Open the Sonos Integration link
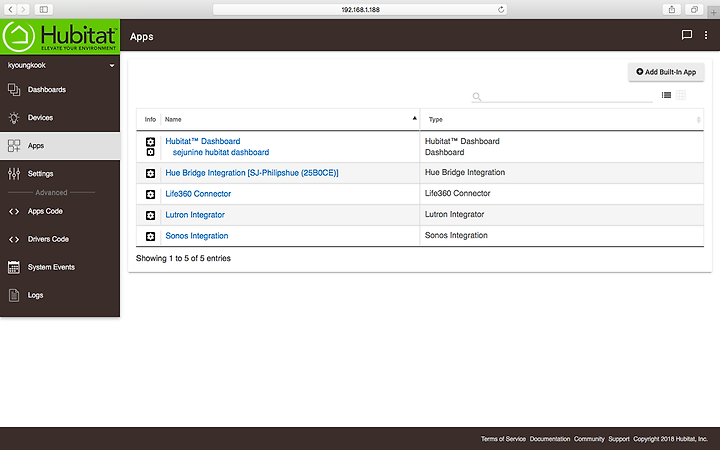720x450 pixels. [197, 236]
